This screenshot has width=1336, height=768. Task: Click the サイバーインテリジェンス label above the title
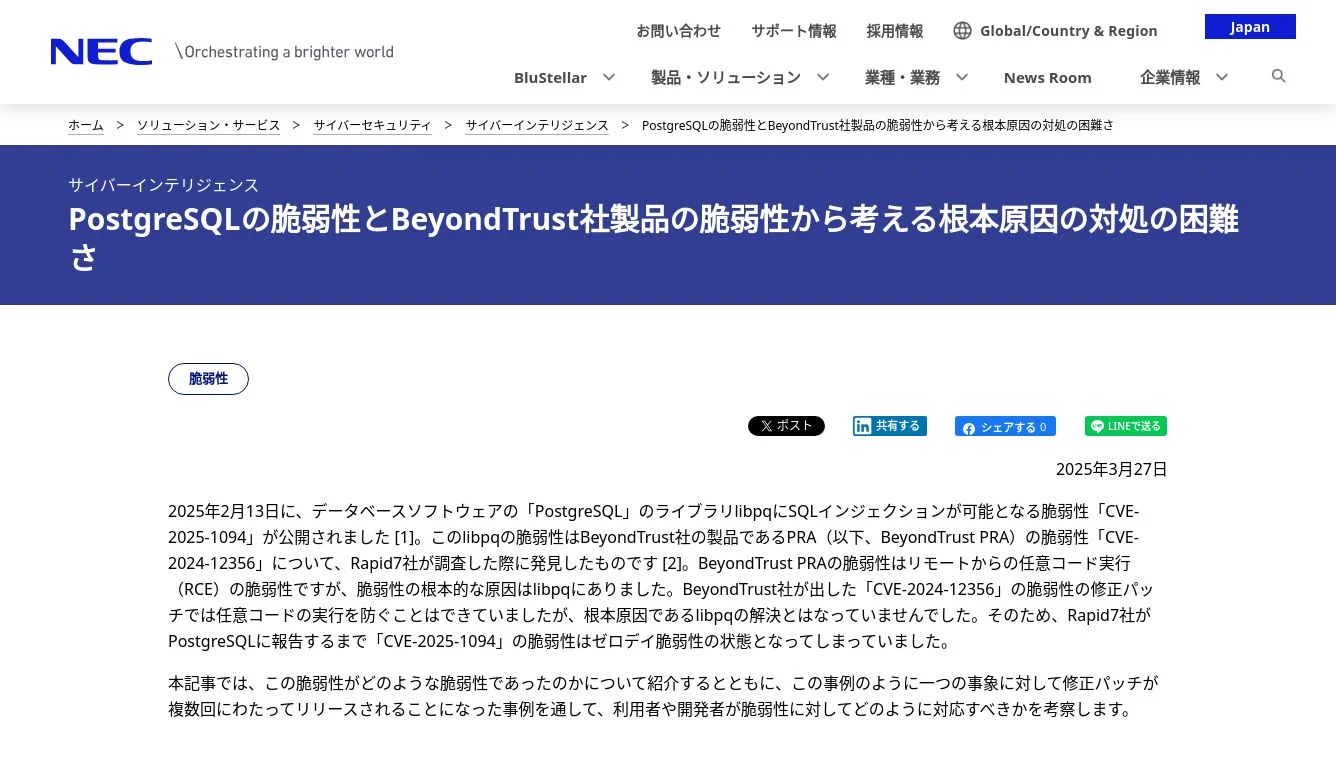click(163, 185)
